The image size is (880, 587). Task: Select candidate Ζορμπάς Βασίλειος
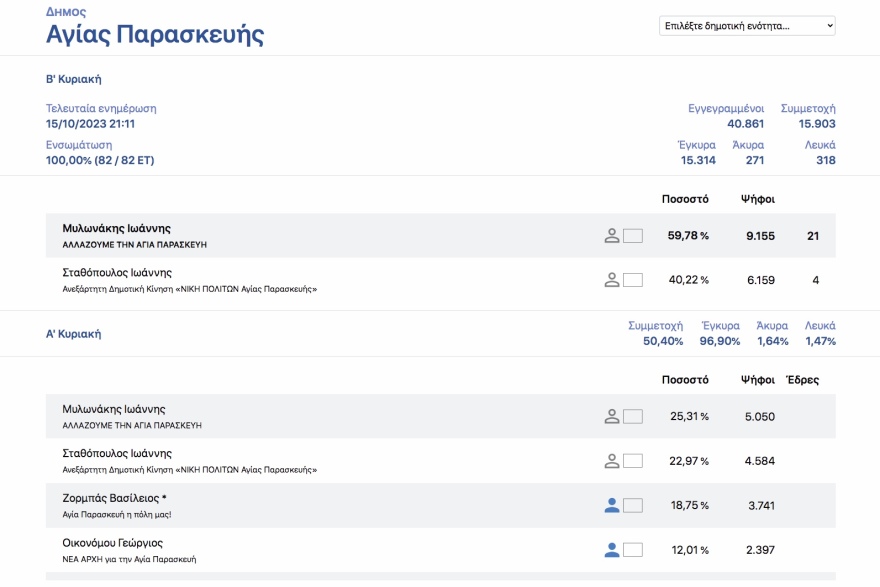(x=114, y=498)
